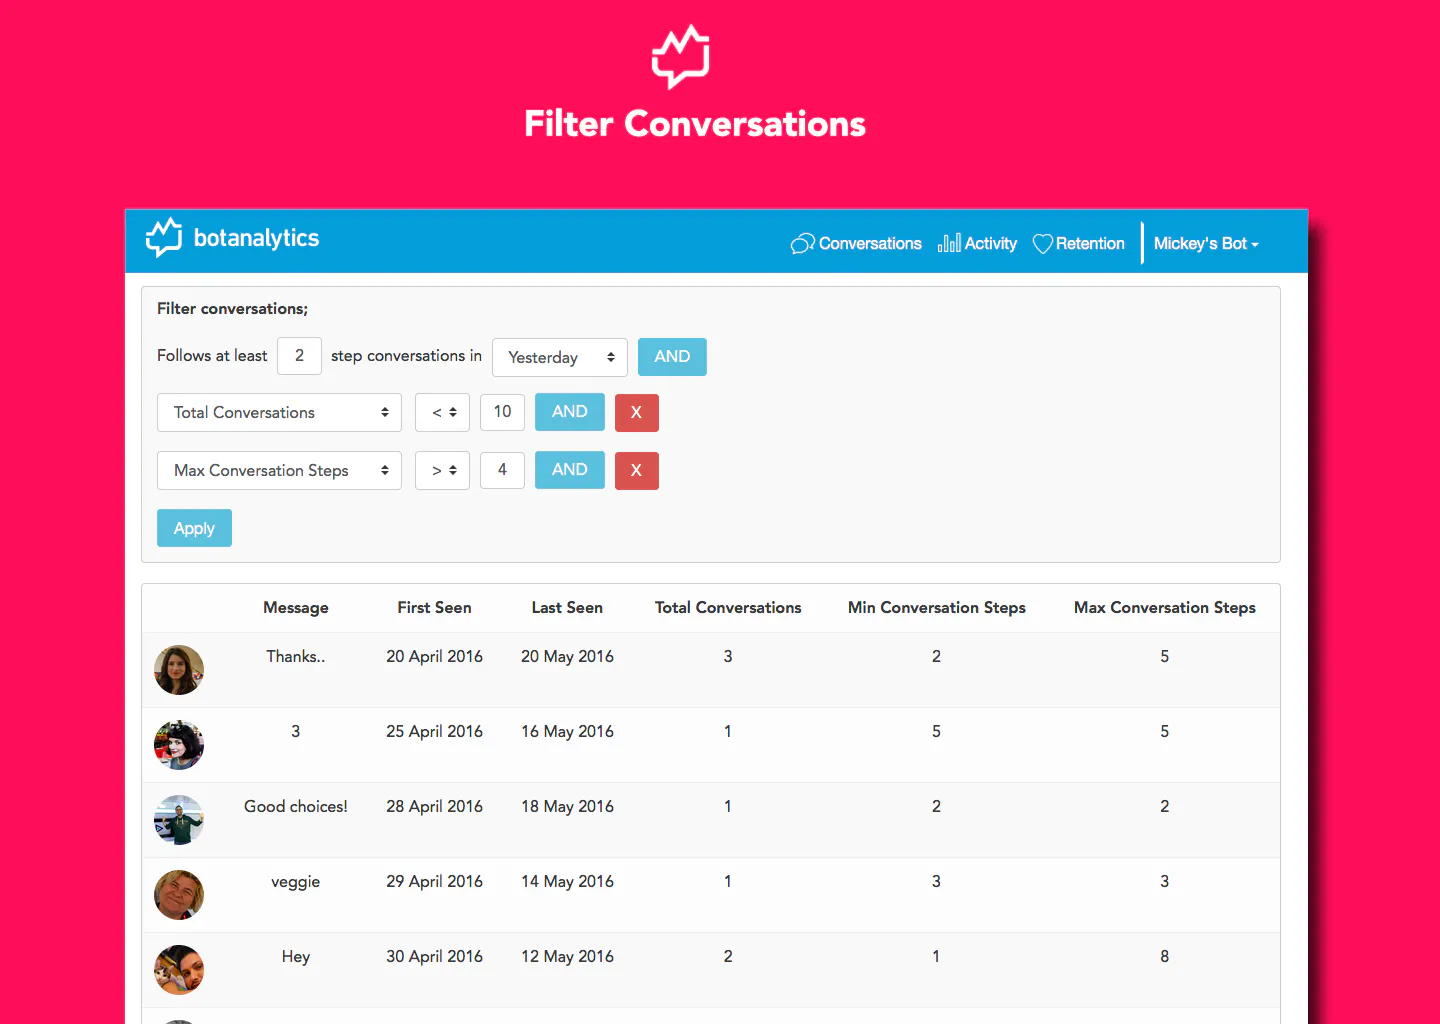Click the 16 May 2016 last seen cell
This screenshot has width=1440, height=1024.
567,731
